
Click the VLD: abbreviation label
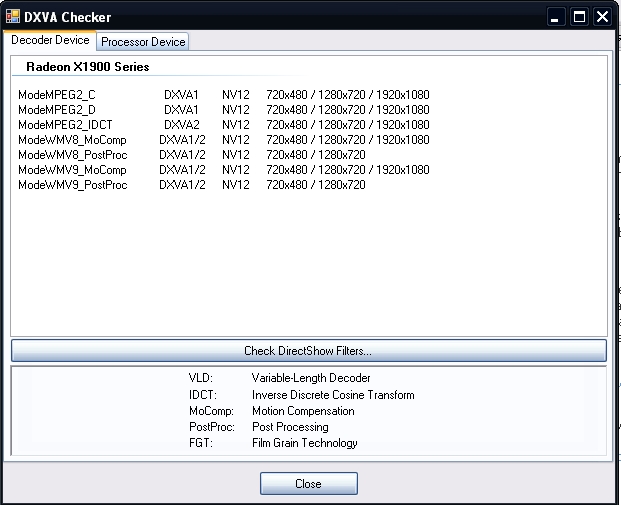(x=201, y=378)
